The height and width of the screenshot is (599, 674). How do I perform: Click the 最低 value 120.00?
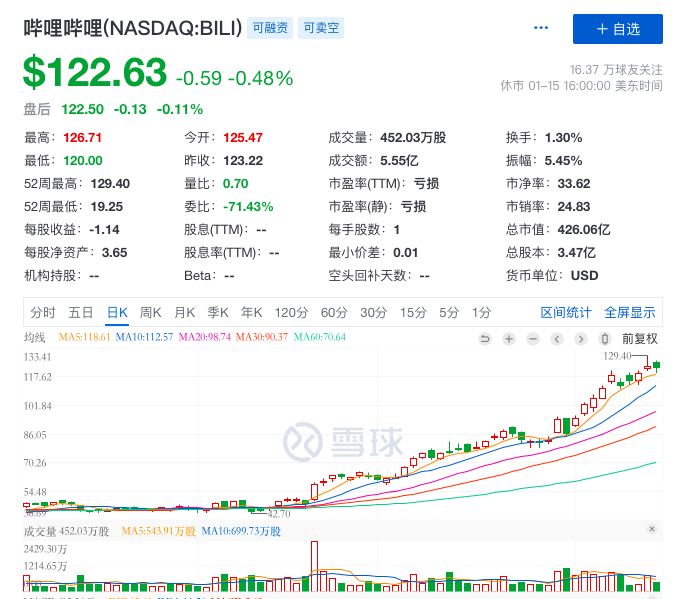click(x=83, y=161)
